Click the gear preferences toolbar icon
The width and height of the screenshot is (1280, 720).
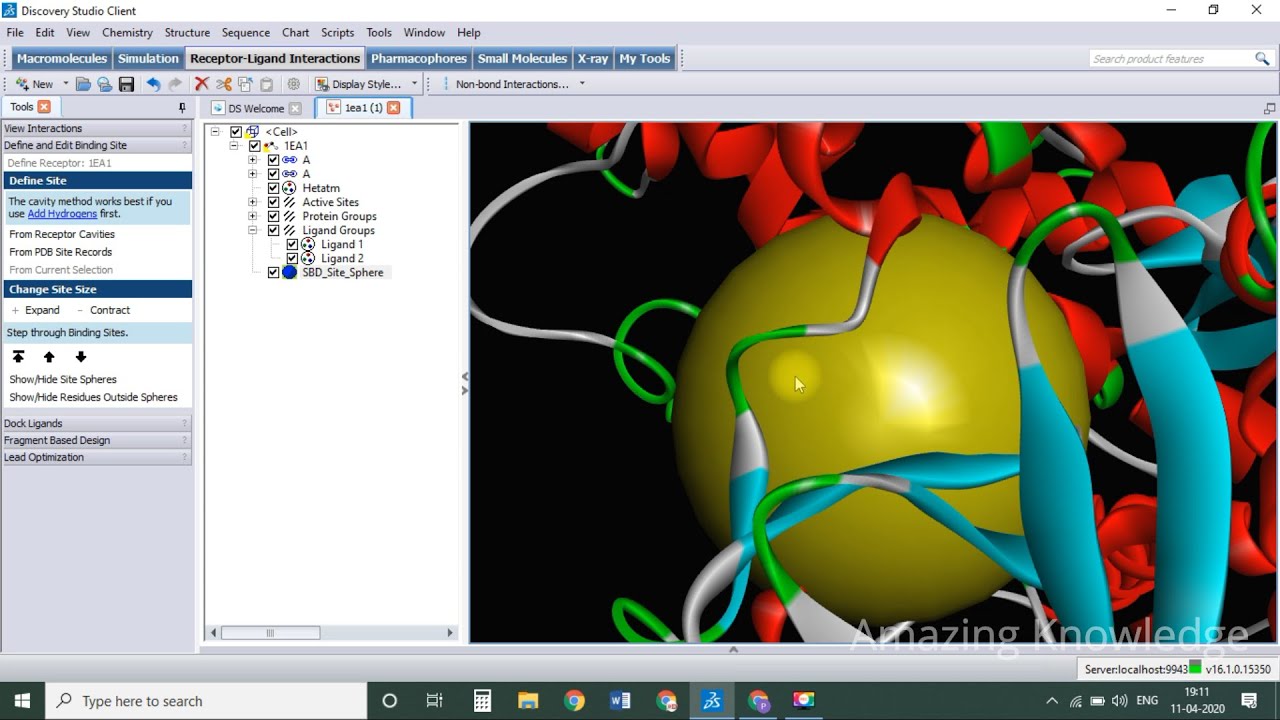click(293, 84)
